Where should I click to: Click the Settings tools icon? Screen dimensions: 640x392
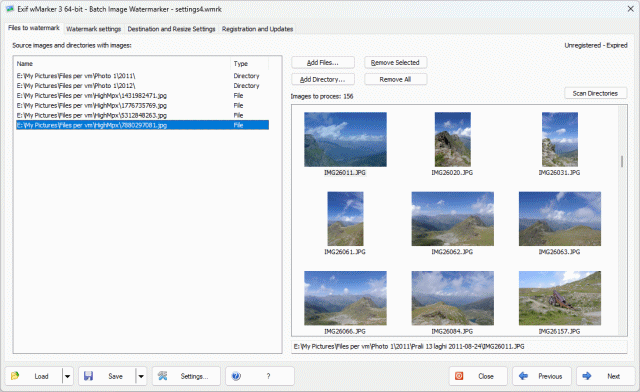point(162,376)
